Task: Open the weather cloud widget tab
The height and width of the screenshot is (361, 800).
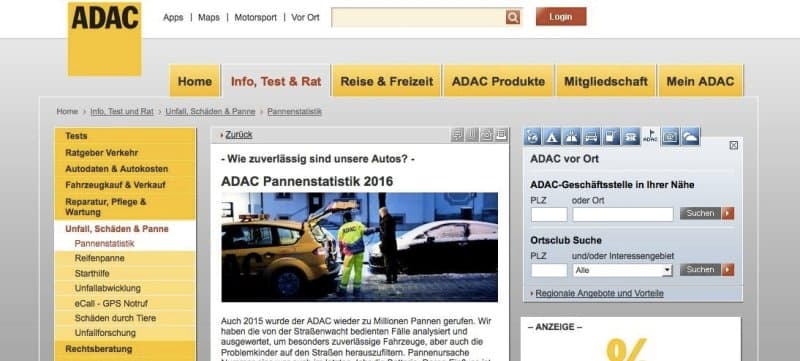Action: click(690, 137)
